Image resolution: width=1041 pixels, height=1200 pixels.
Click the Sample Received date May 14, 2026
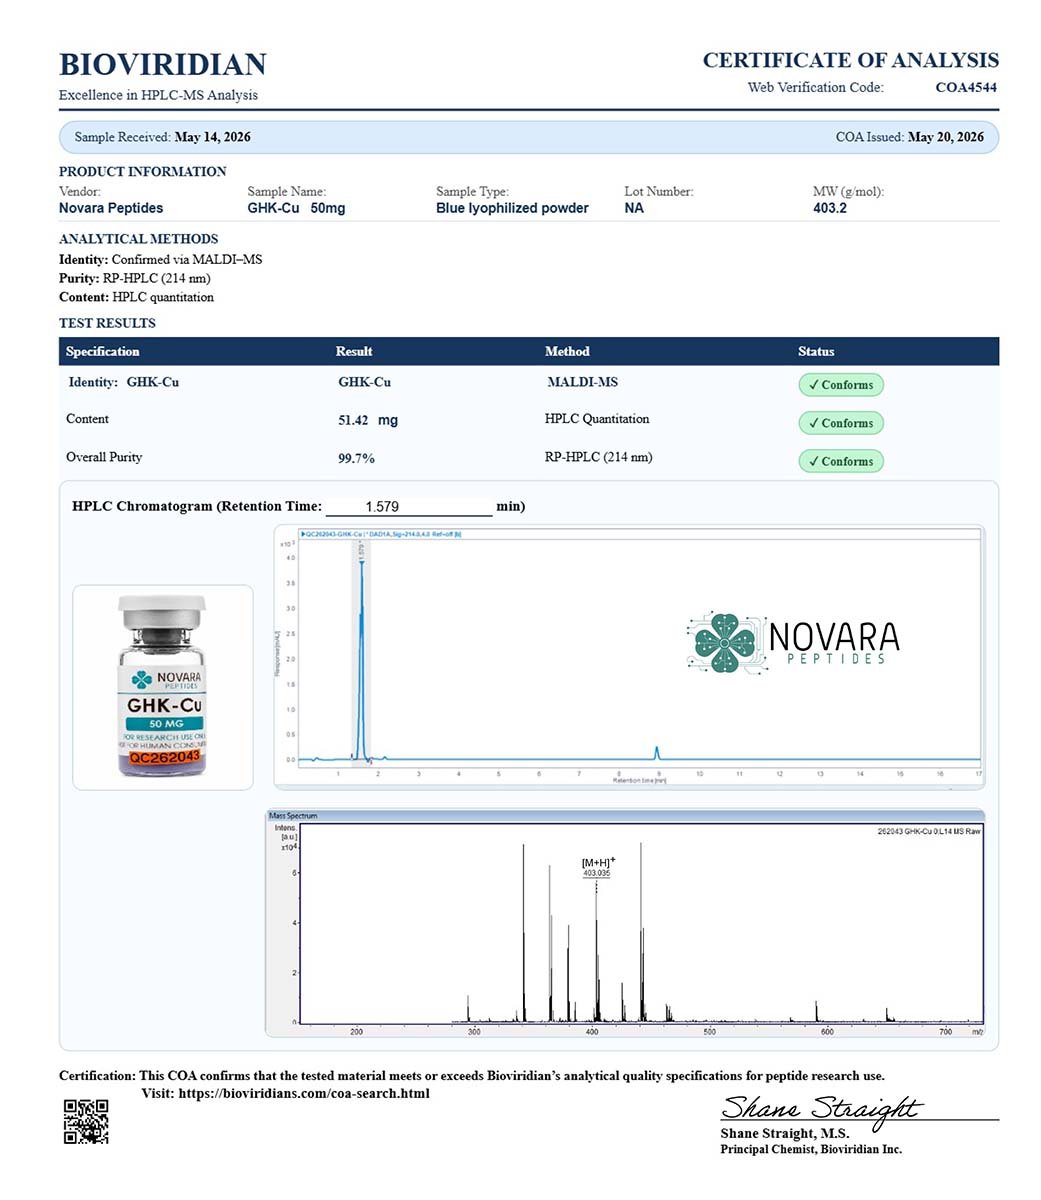[x=212, y=137]
